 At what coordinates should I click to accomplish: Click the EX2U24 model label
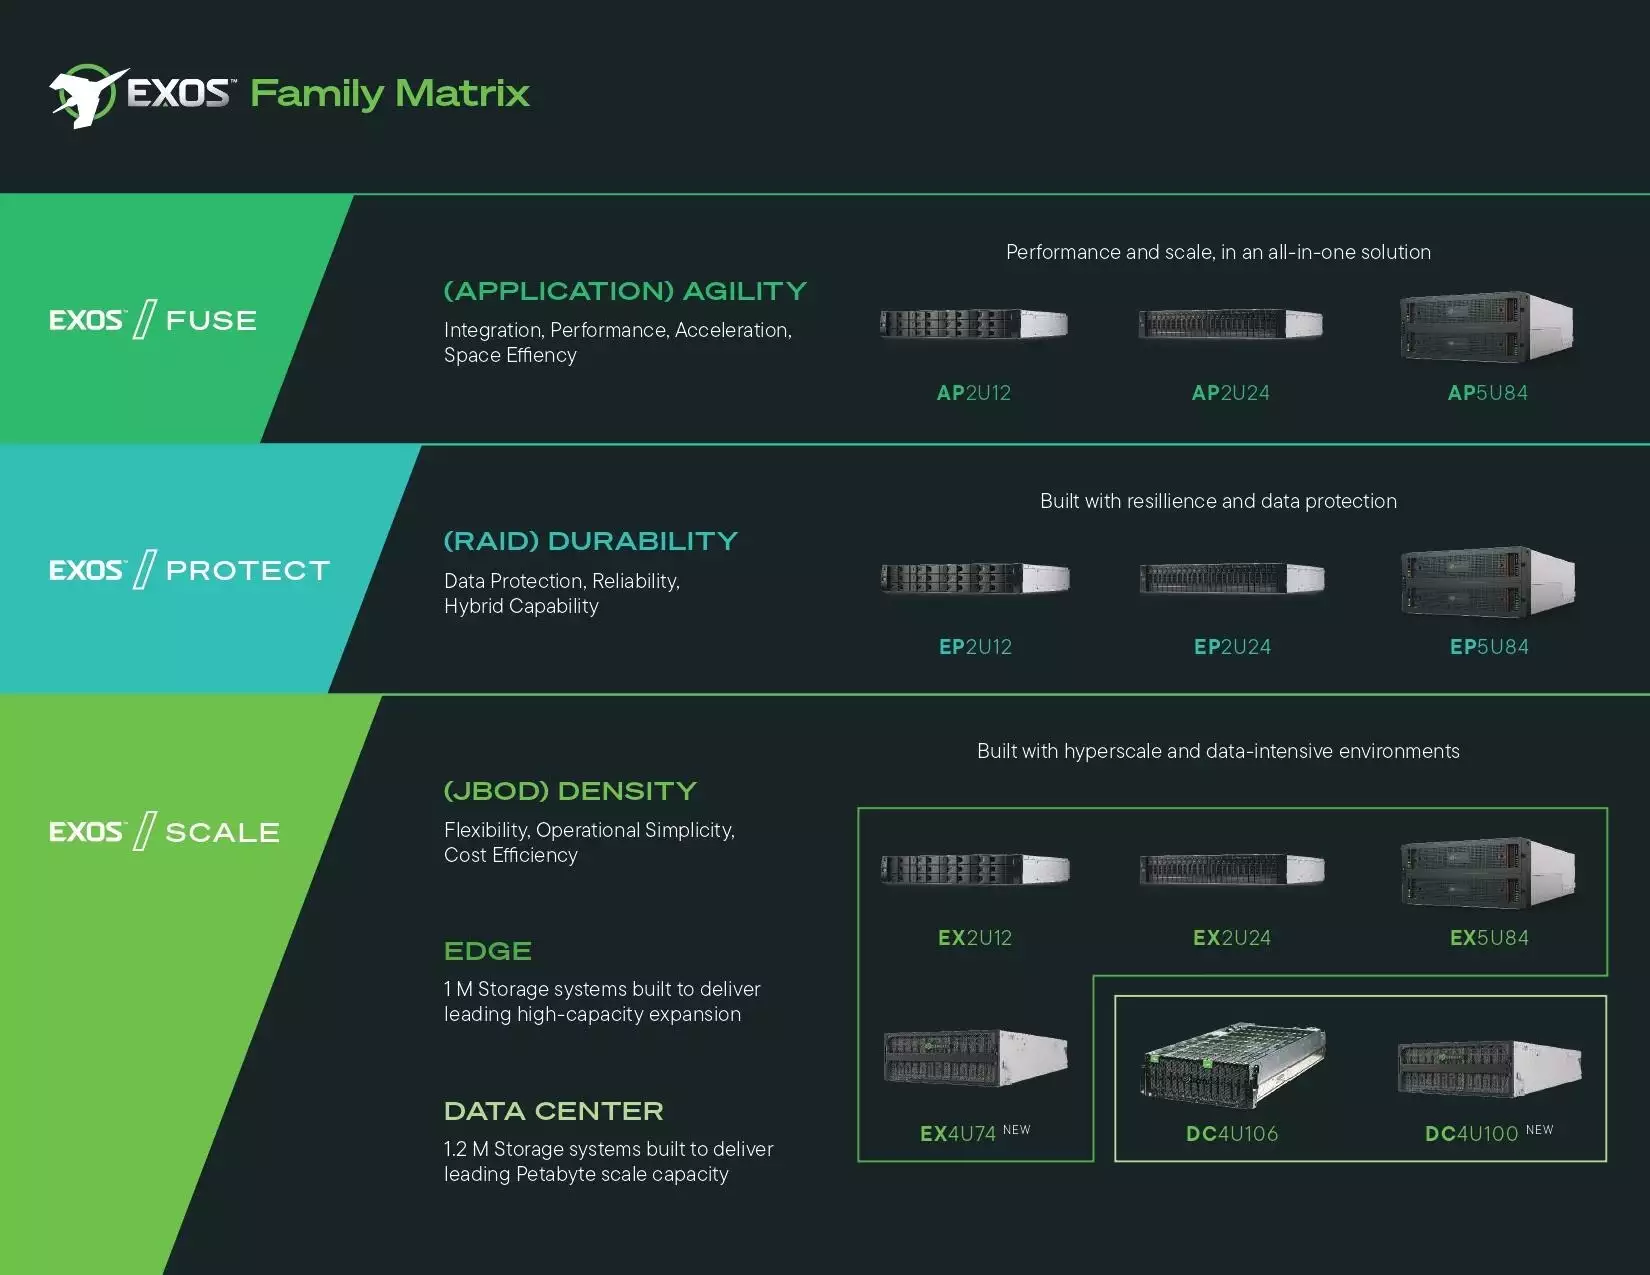(1232, 938)
